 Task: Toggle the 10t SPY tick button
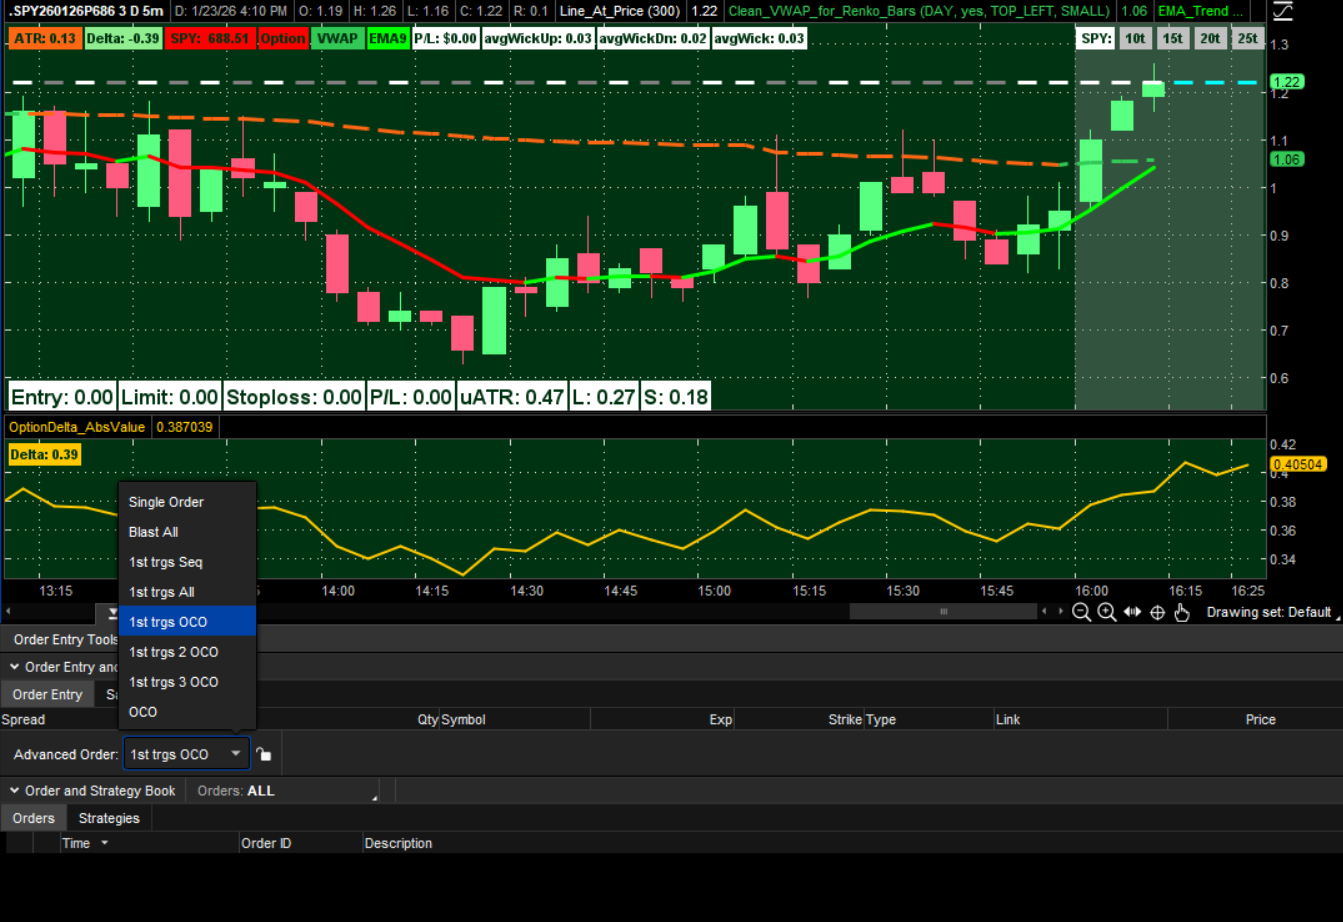(1134, 39)
